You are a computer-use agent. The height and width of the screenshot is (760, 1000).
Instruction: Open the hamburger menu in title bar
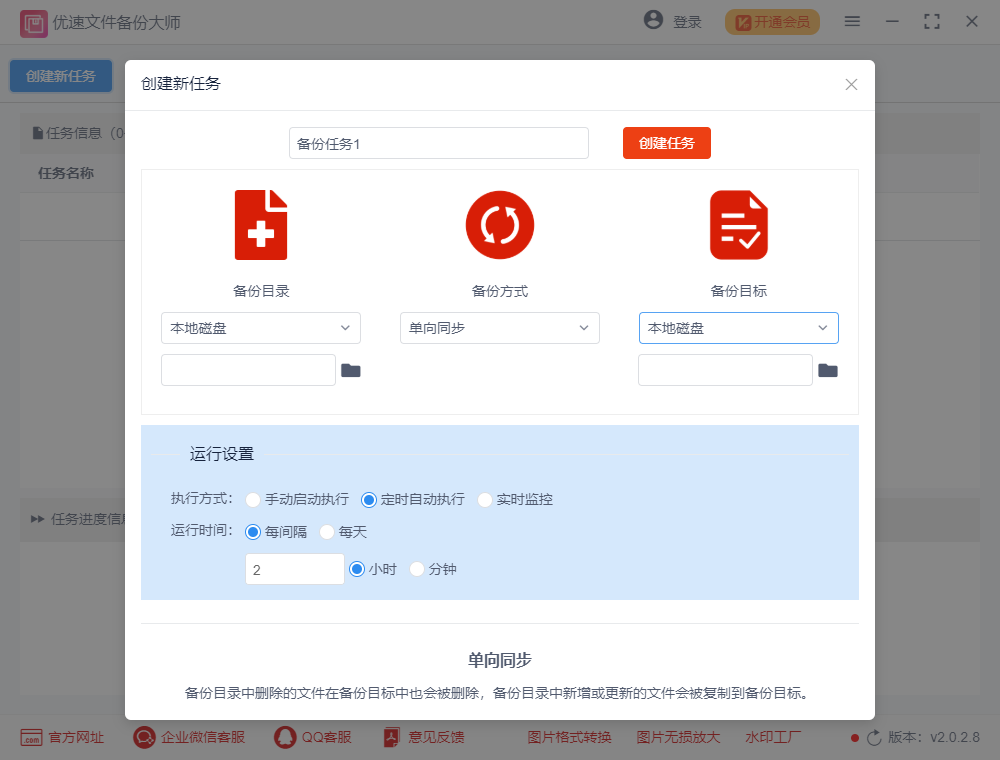click(852, 20)
